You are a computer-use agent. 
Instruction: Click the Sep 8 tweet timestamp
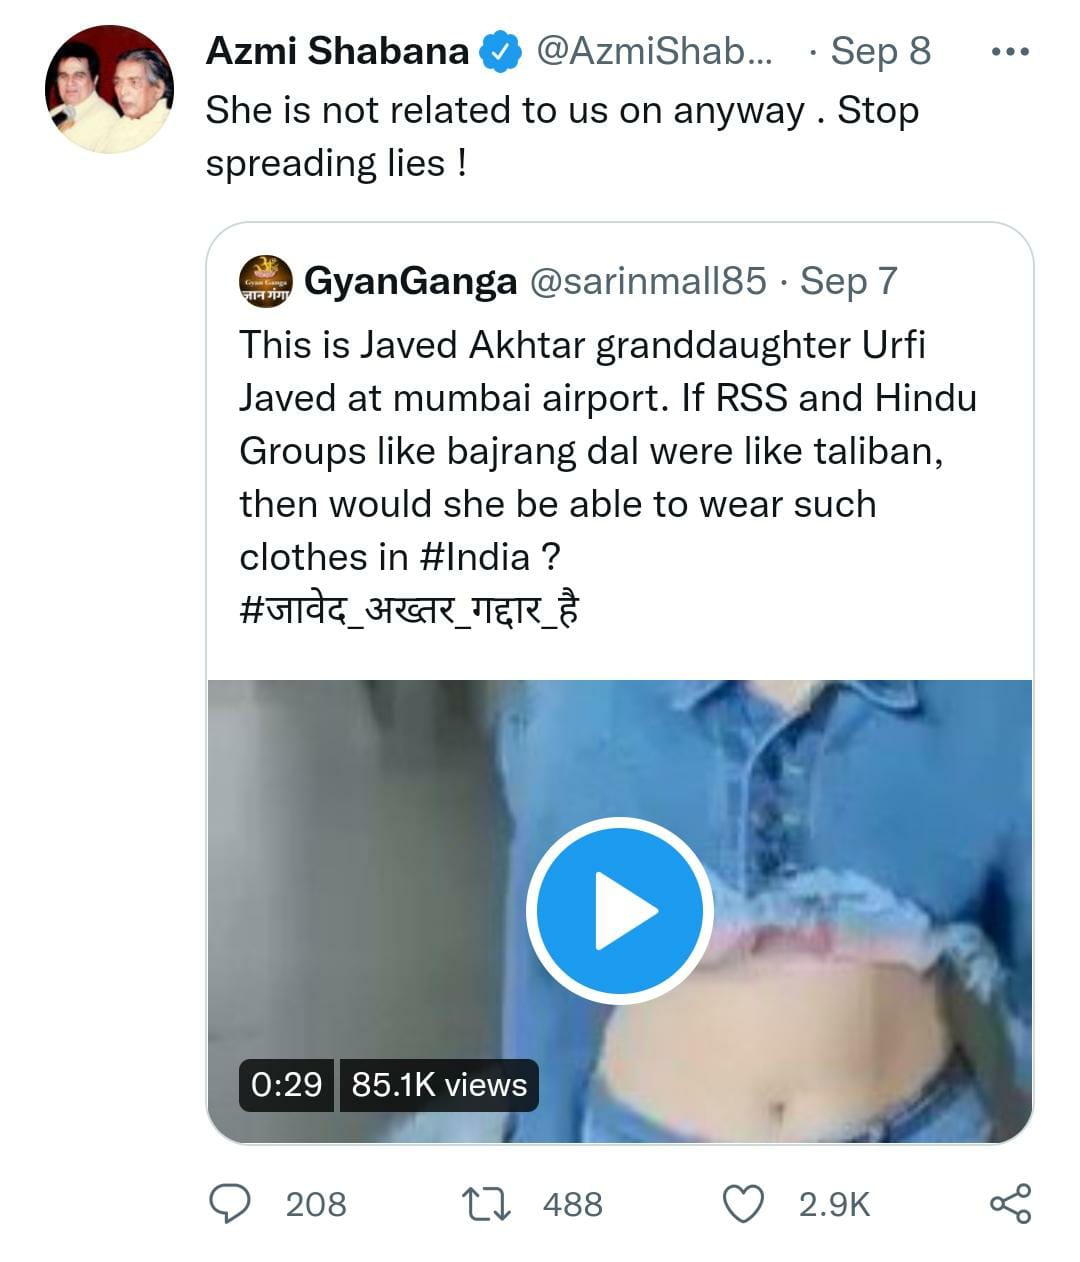pos(880,52)
